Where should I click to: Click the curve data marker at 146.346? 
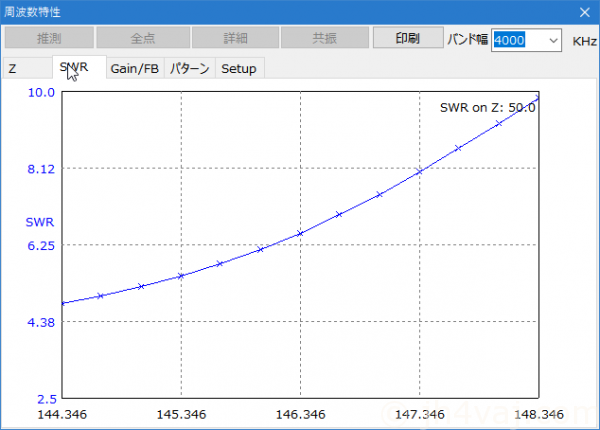300,234
